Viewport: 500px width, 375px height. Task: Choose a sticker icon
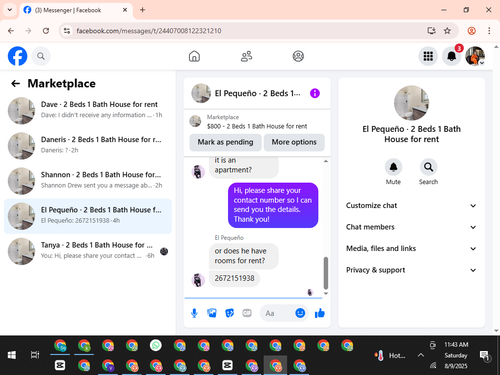229,313
